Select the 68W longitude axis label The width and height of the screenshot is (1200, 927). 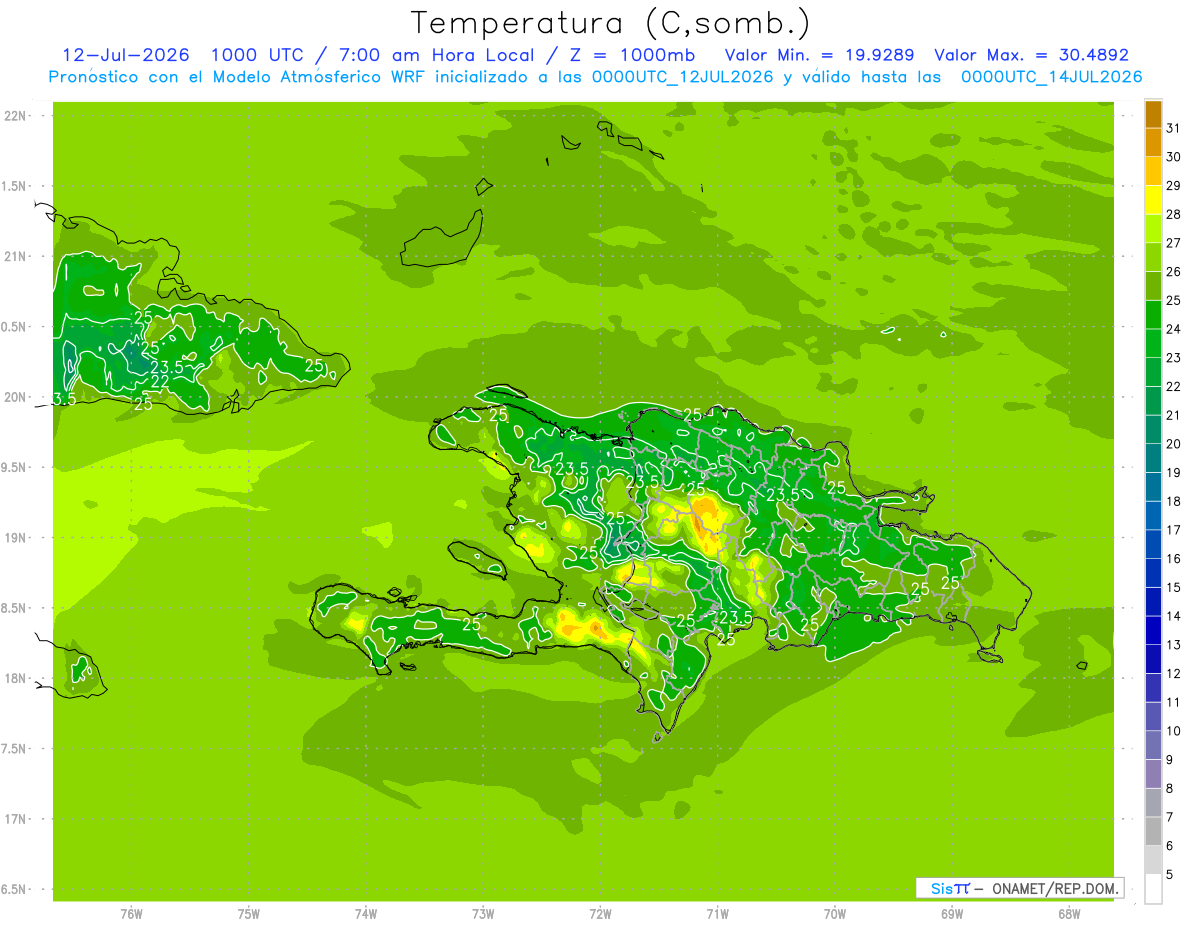point(1069,913)
